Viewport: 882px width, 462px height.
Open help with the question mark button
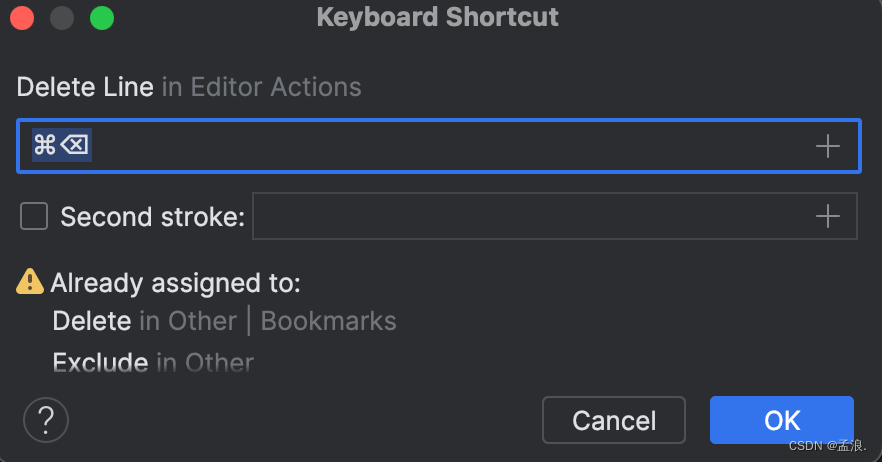pos(45,420)
